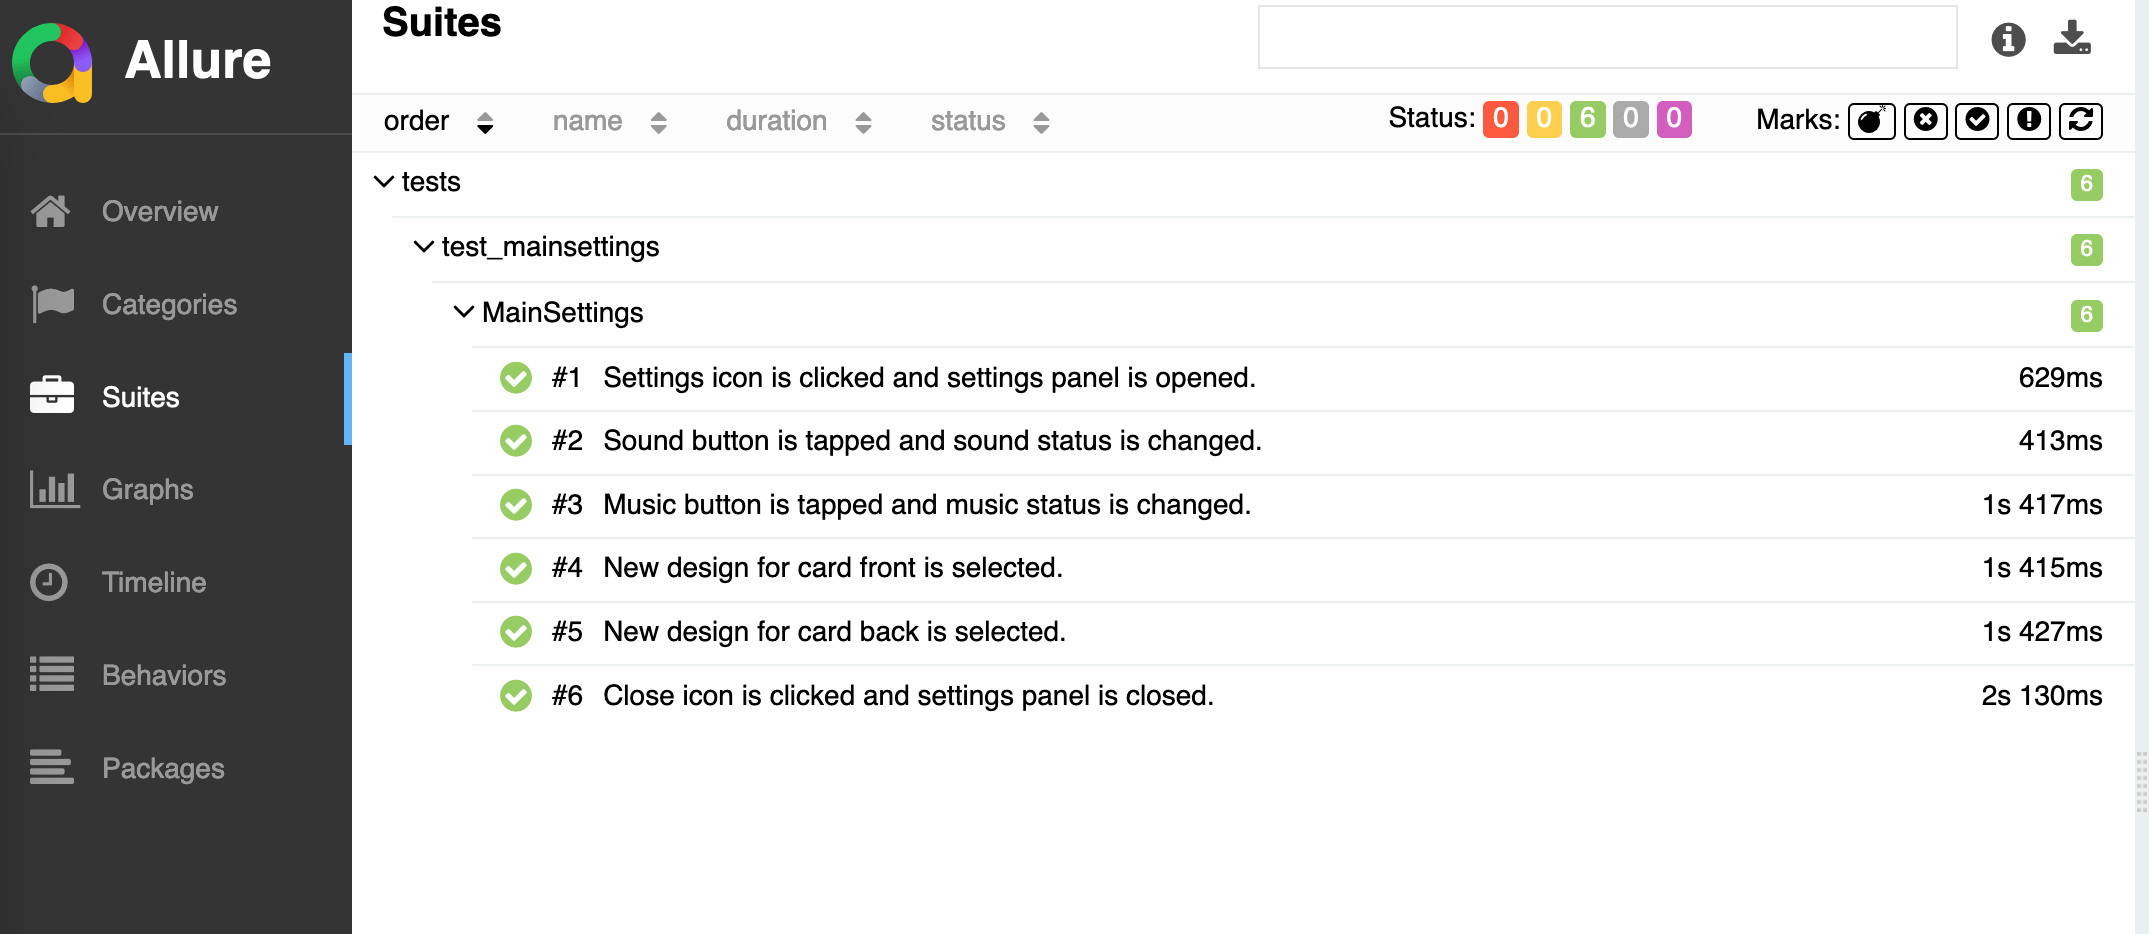Toggle the flaky tests bomb mark filter

tap(1870, 121)
